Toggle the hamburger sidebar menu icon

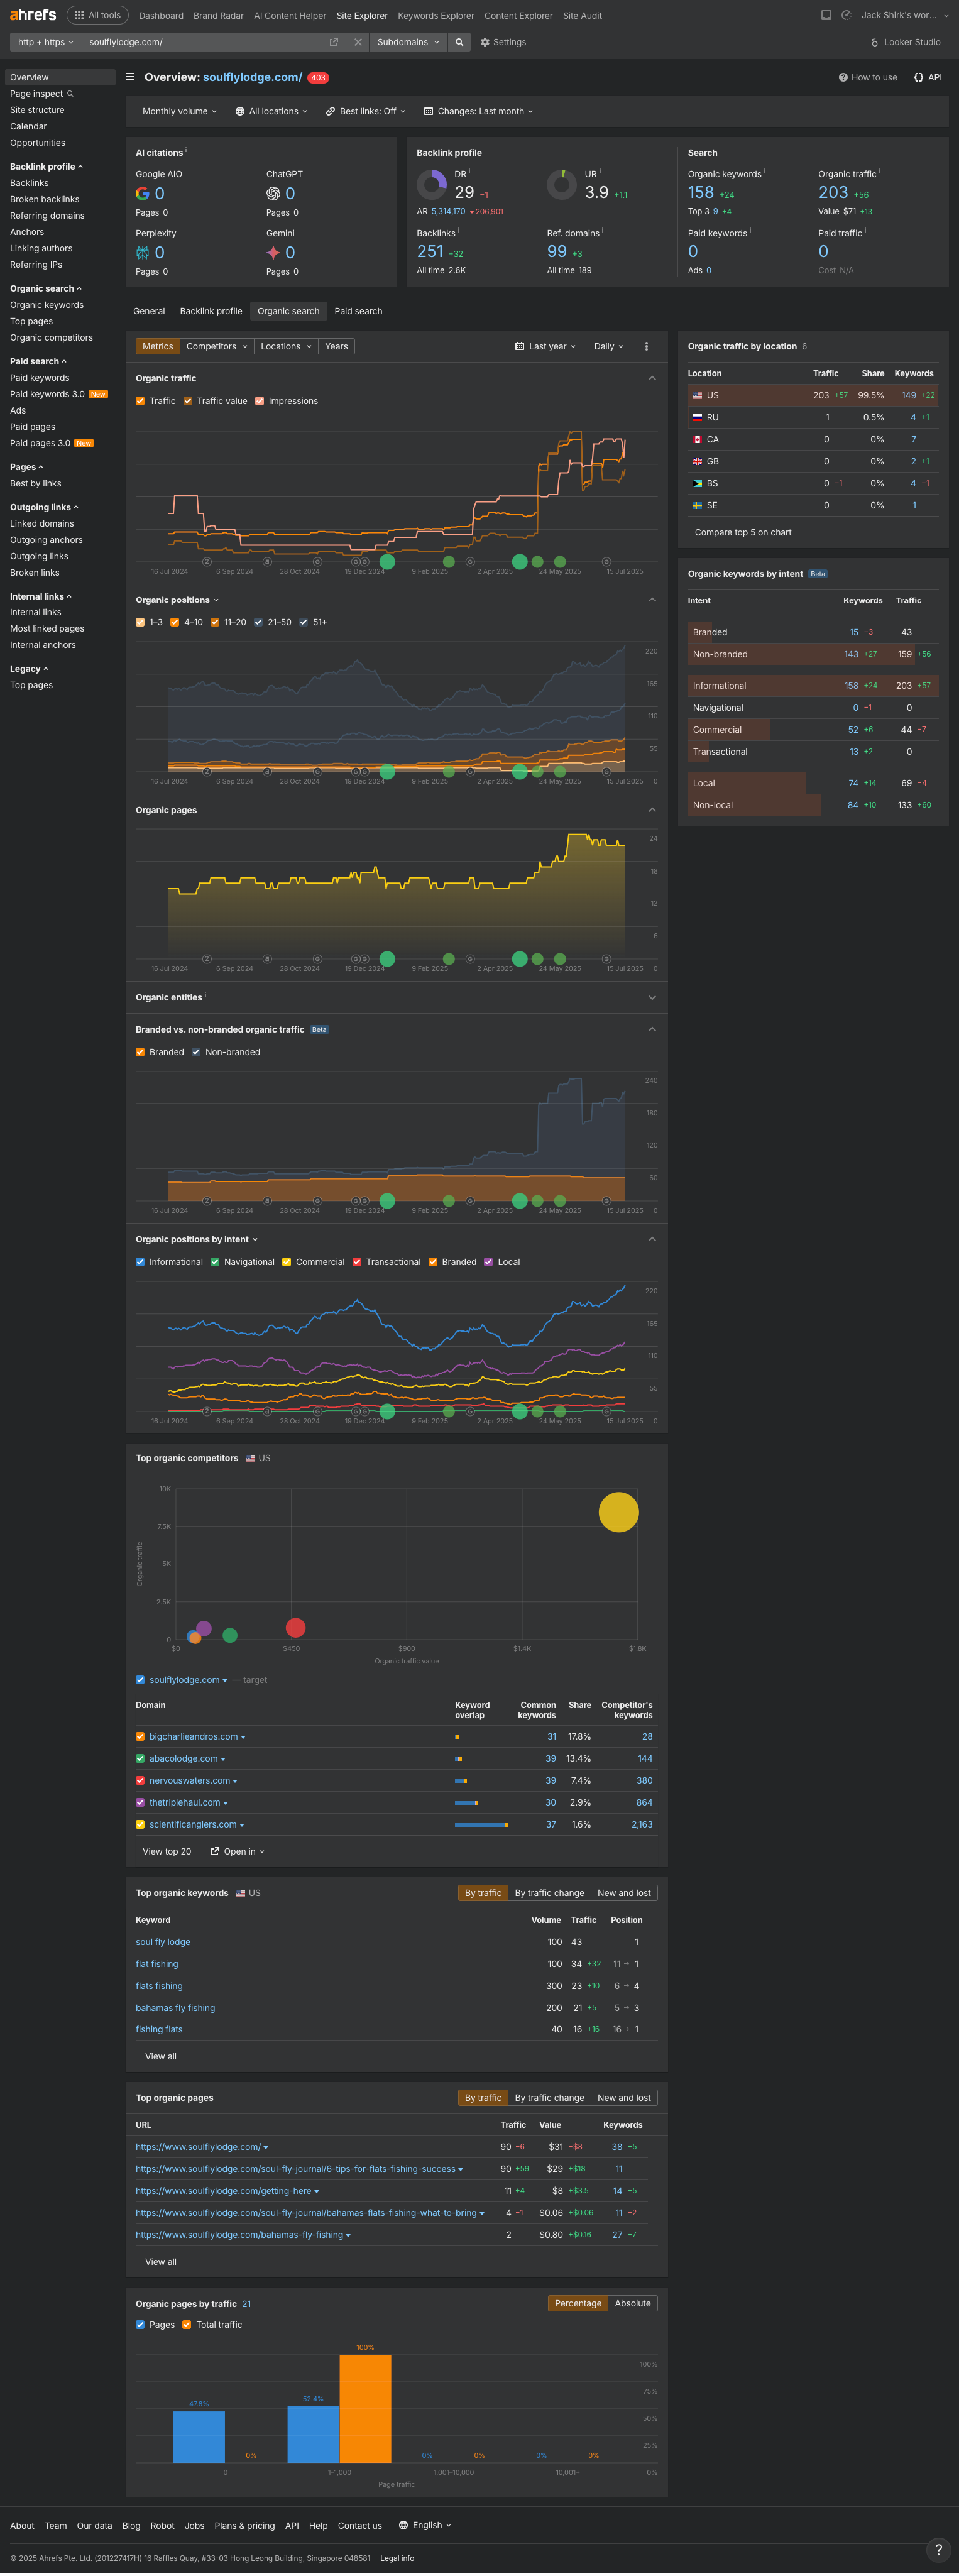tap(130, 77)
